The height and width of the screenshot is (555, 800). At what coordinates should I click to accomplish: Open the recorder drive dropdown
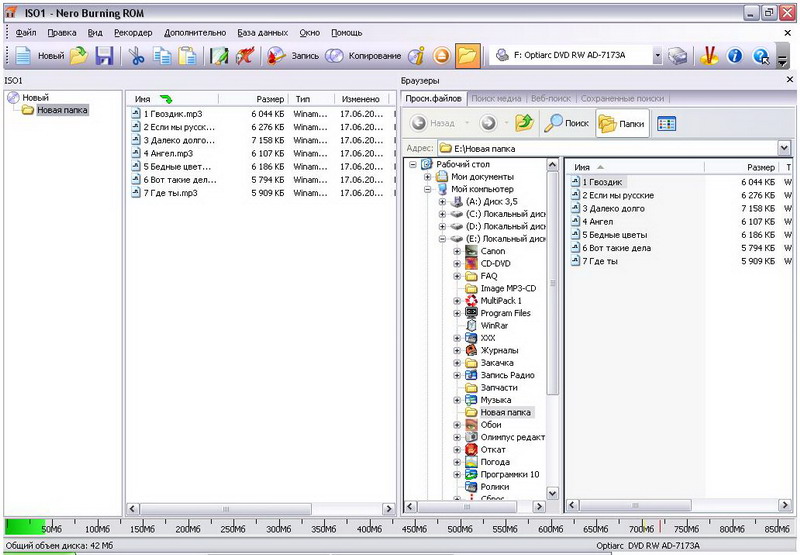click(657, 56)
